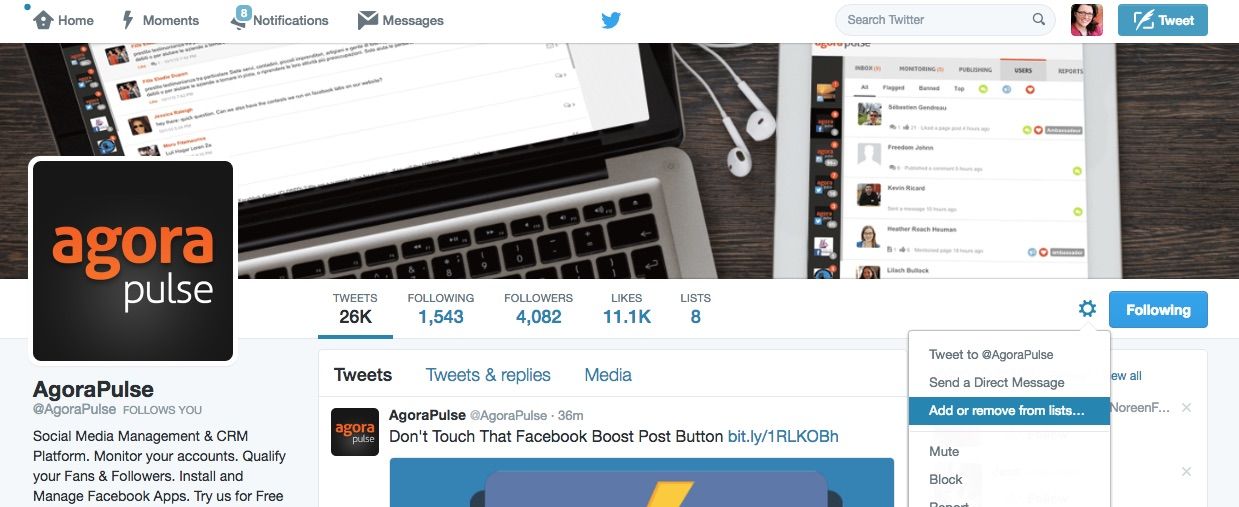Open Notifications bell icon

239,20
